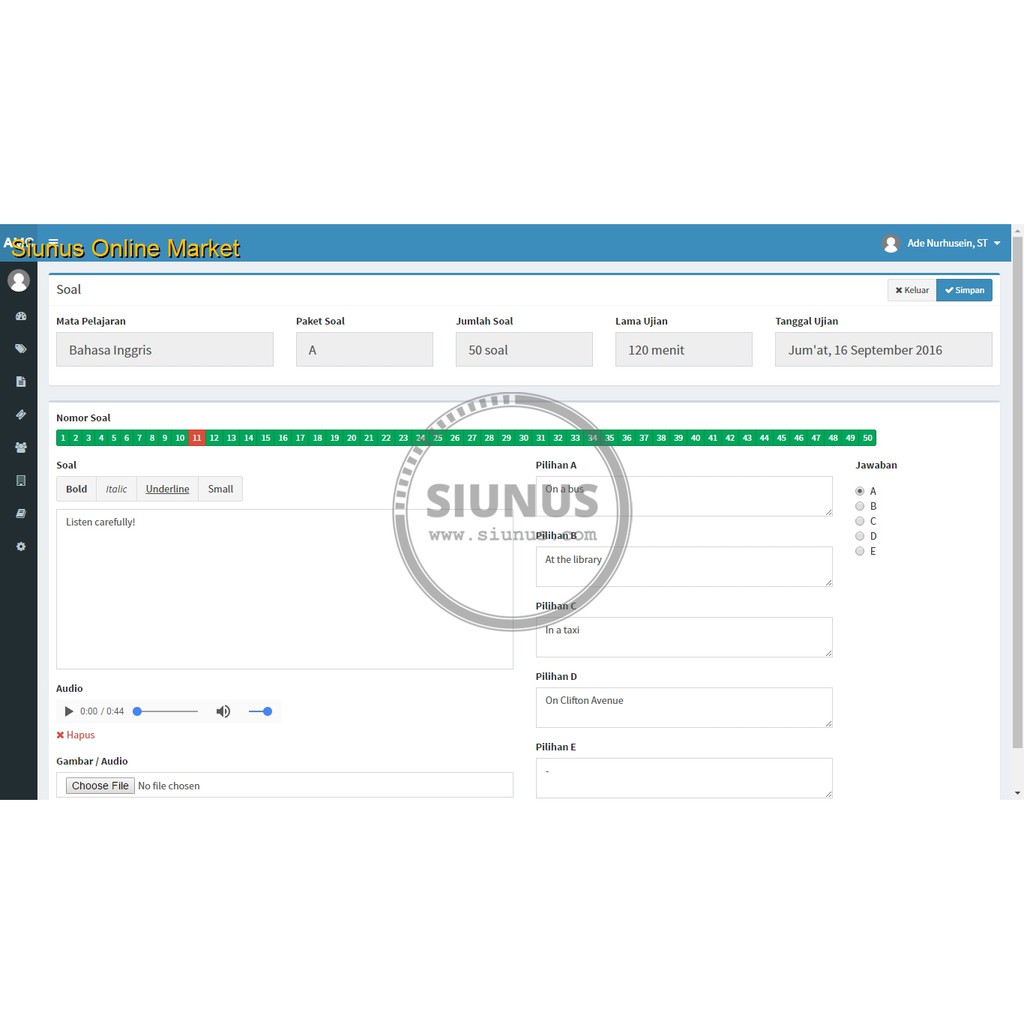Click Hapus to delete the audio
Viewport: 1024px width, 1024px height.
76,735
